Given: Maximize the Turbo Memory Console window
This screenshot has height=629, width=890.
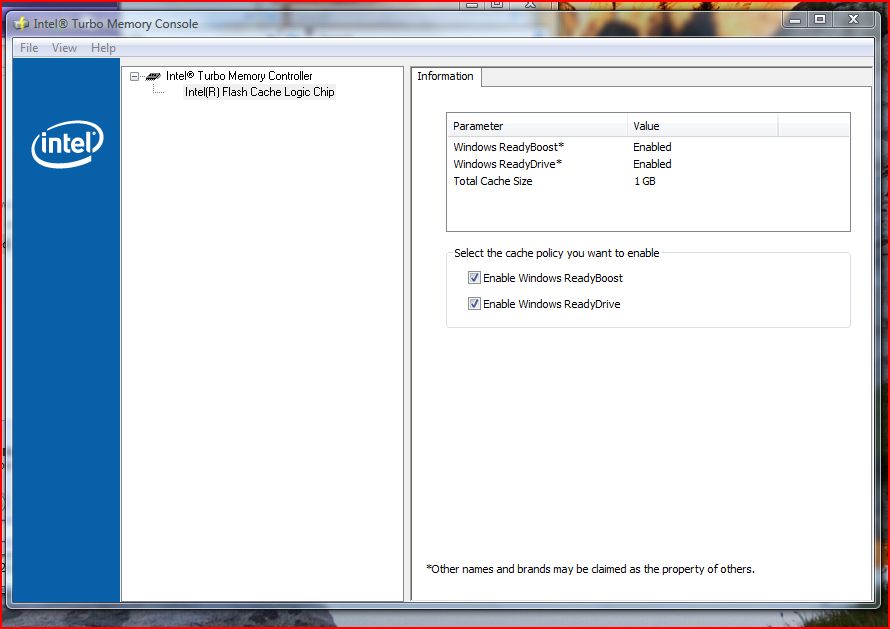Looking at the screenshot, I should 820,20.
